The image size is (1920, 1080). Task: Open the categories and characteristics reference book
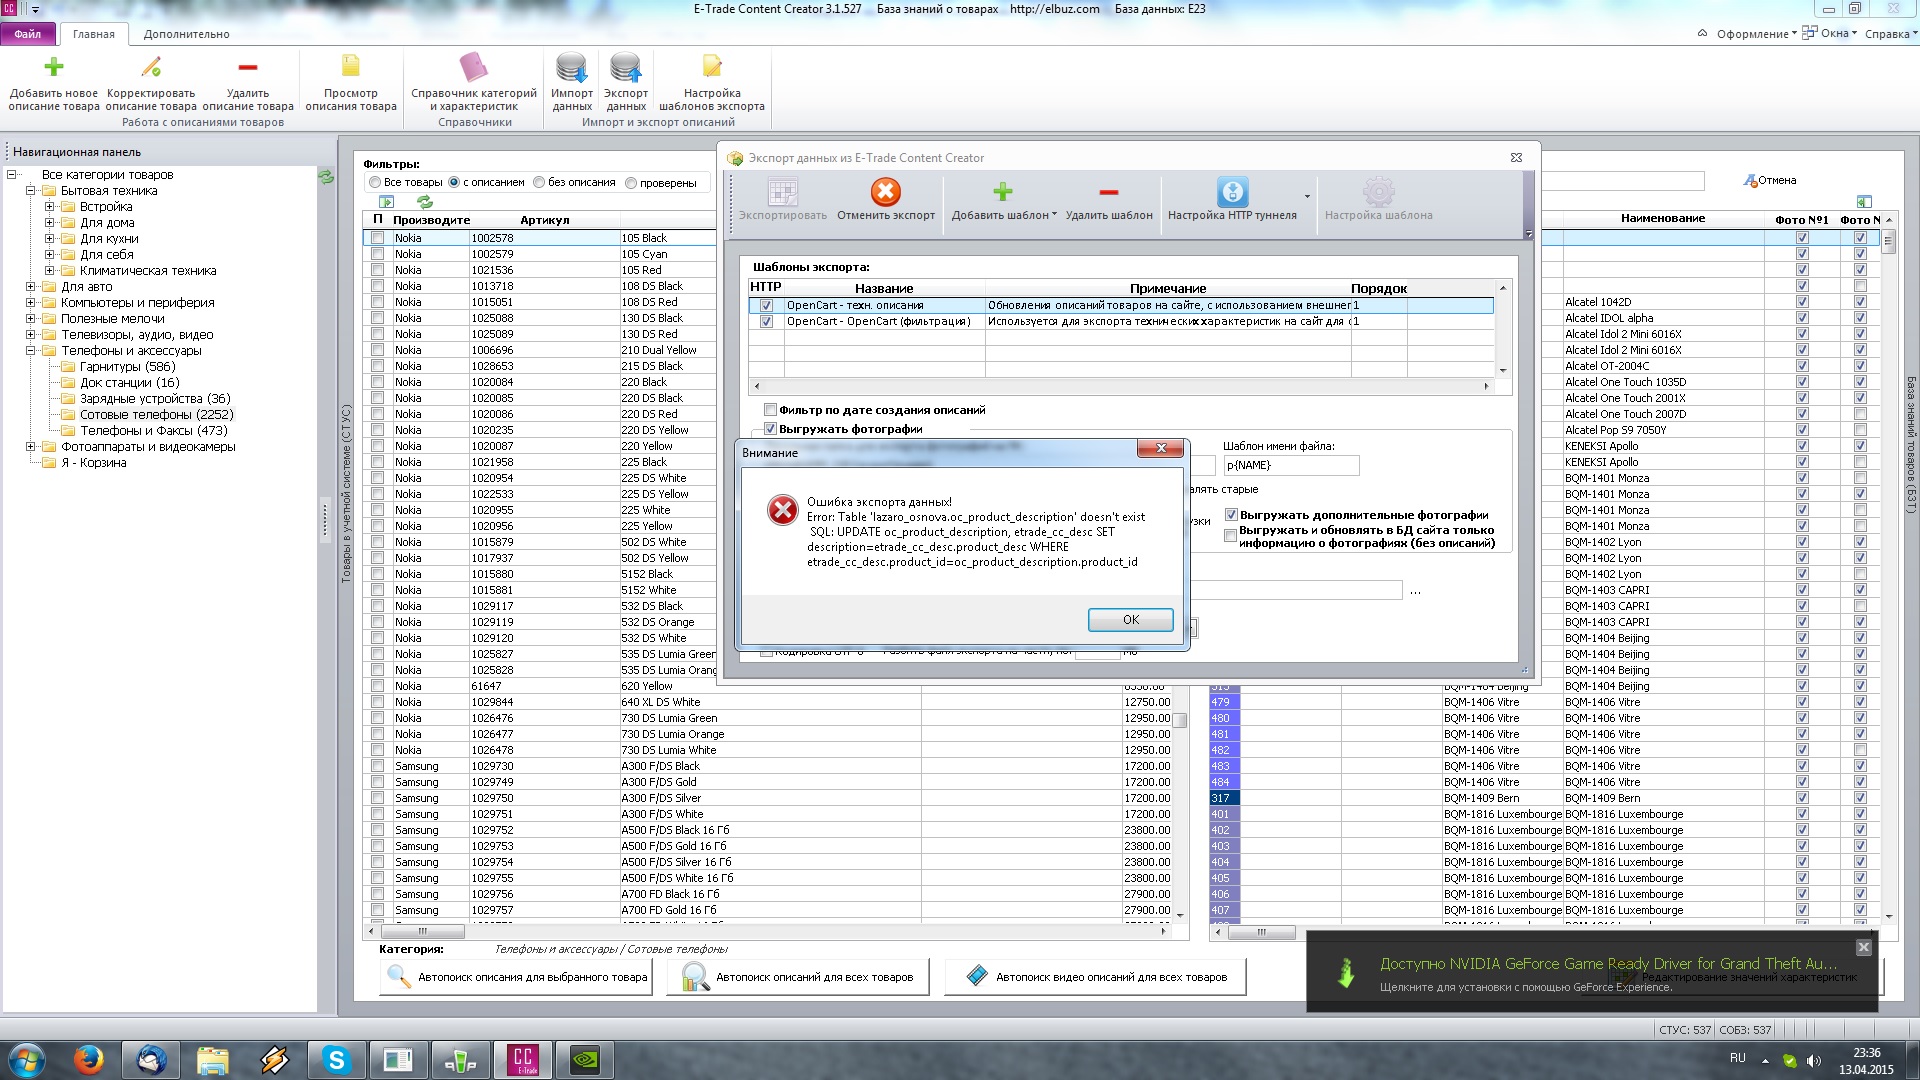pos(474,67)
